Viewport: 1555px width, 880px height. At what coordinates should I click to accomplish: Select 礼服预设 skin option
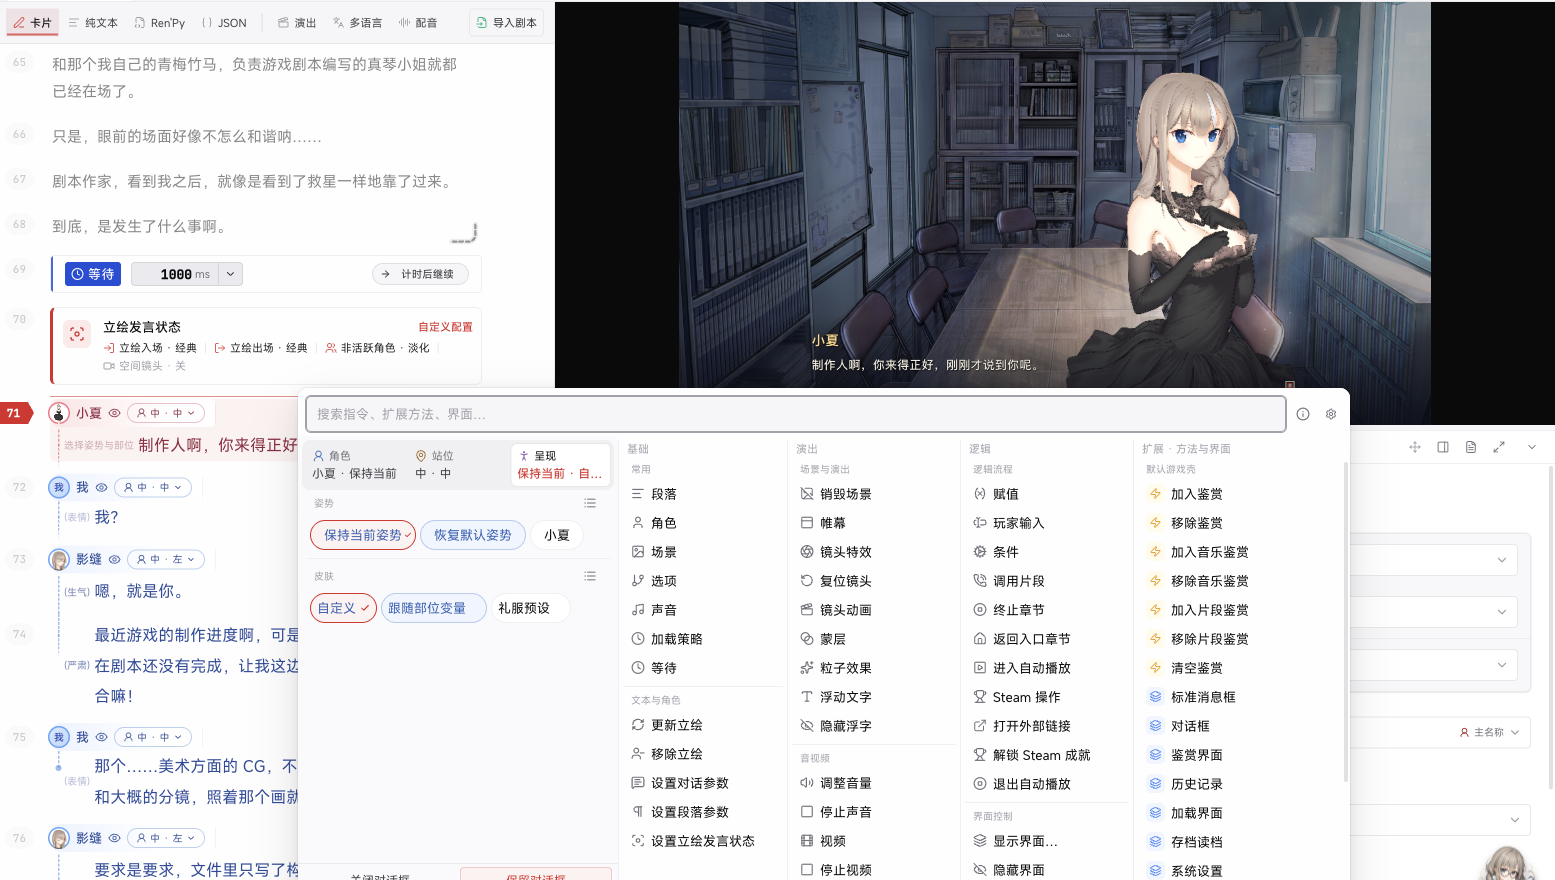tap(530, 608)
